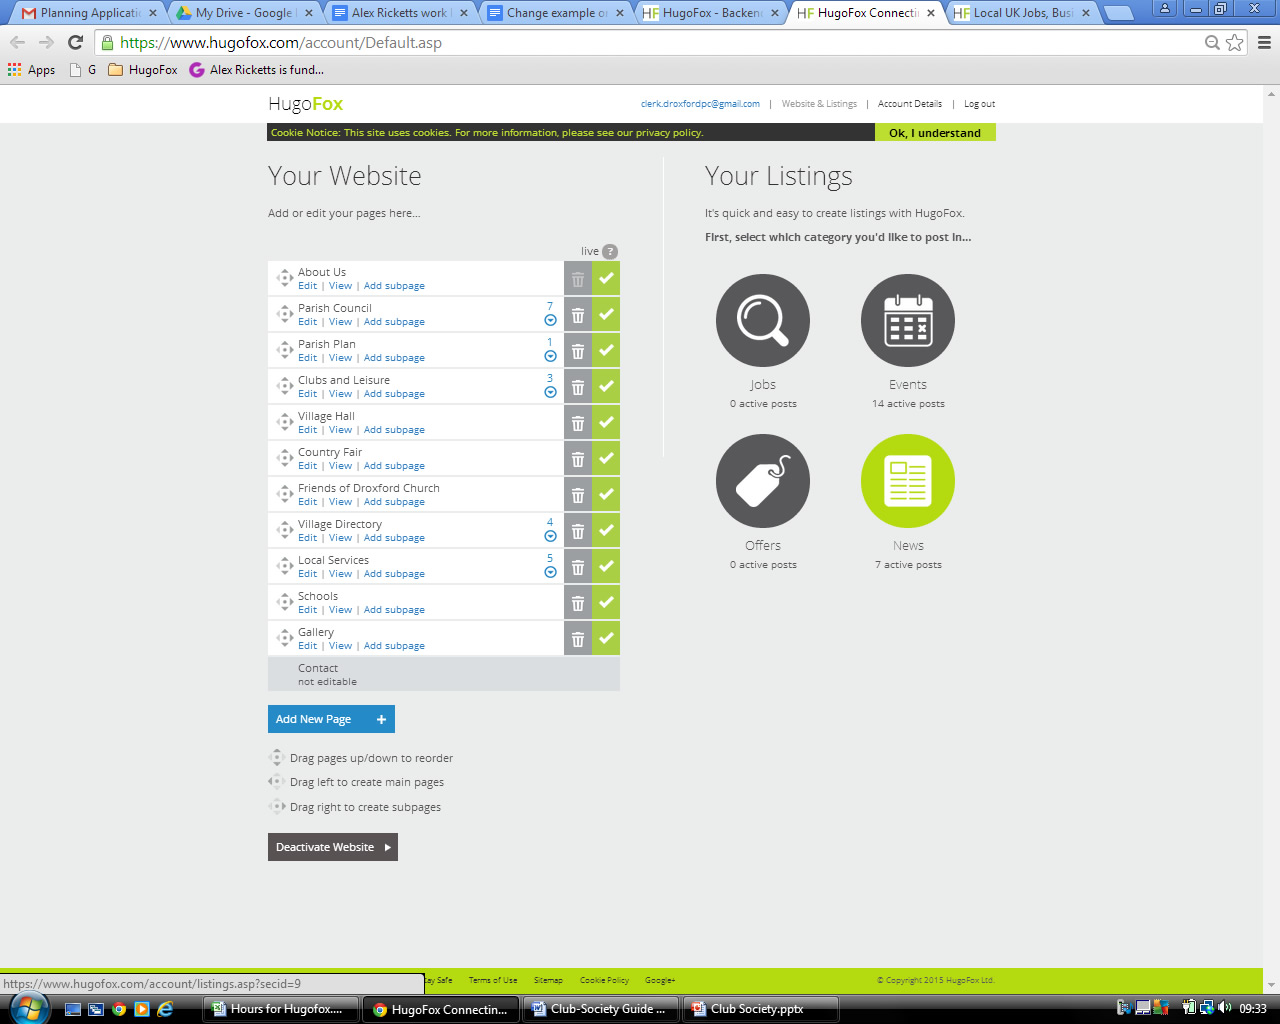Open the Offers tag icon
Screen dimensions: 1280x1024
tap(762, 481)
